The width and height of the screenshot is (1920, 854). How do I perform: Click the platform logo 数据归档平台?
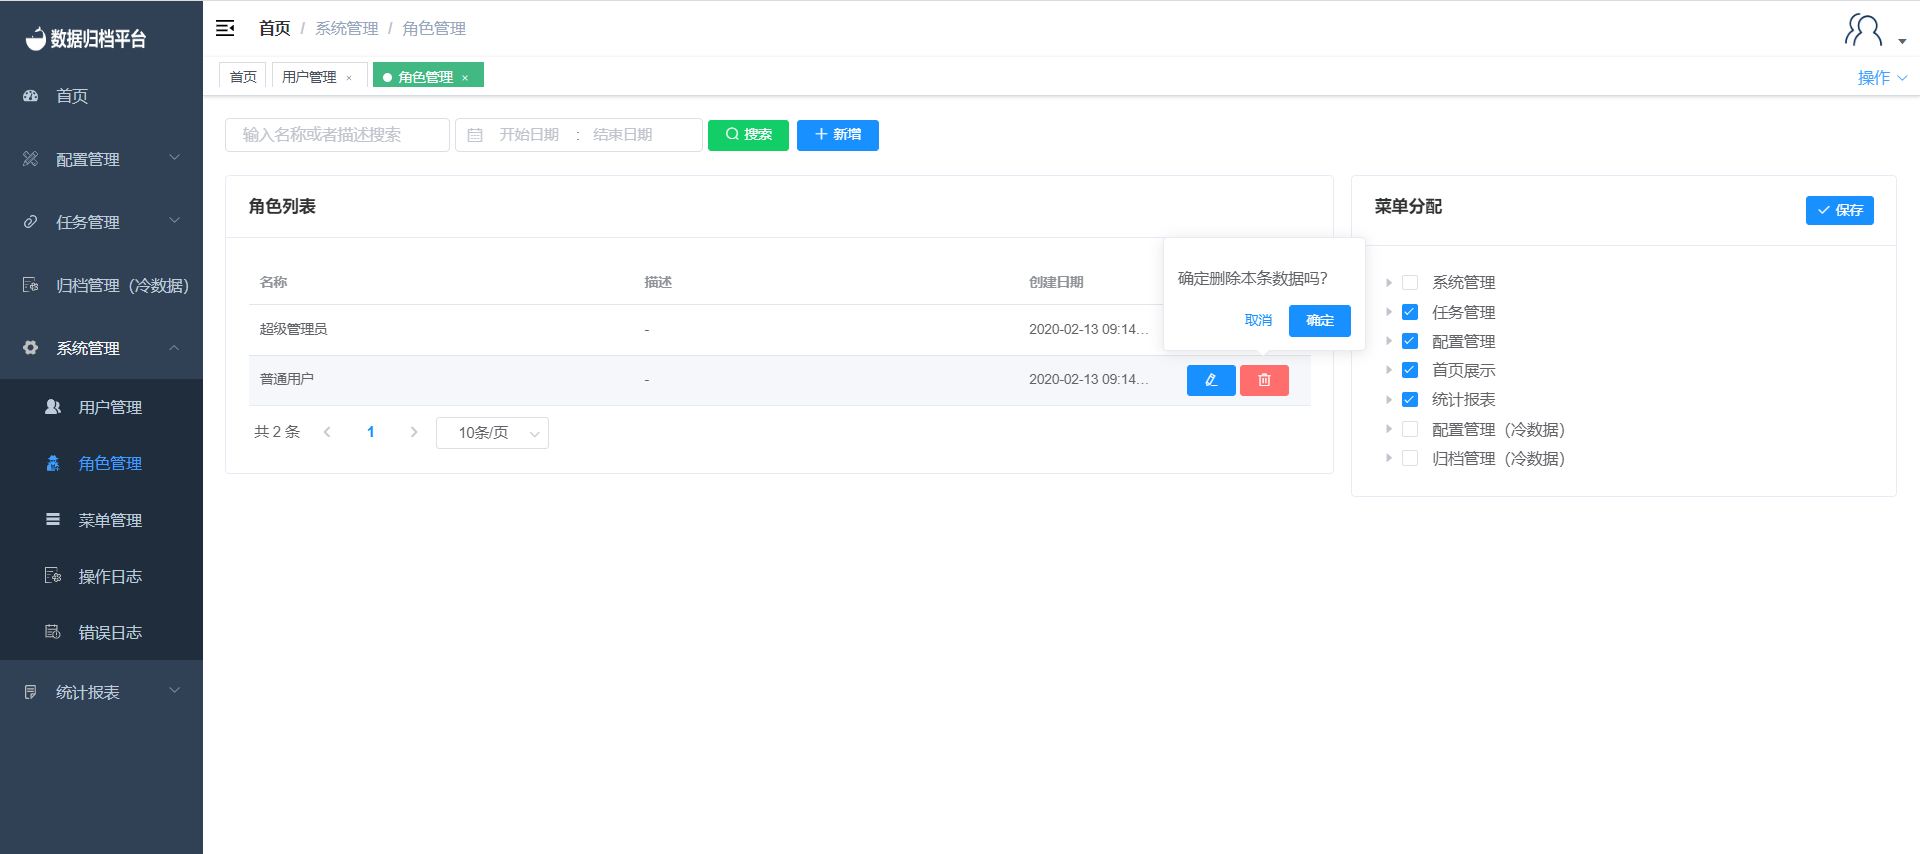click(86, 38)
